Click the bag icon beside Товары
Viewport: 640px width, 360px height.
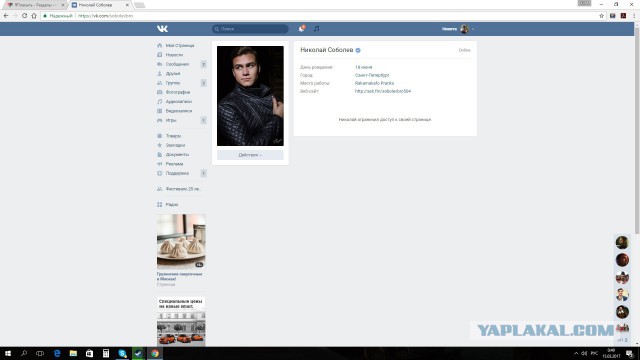[160, 136]
